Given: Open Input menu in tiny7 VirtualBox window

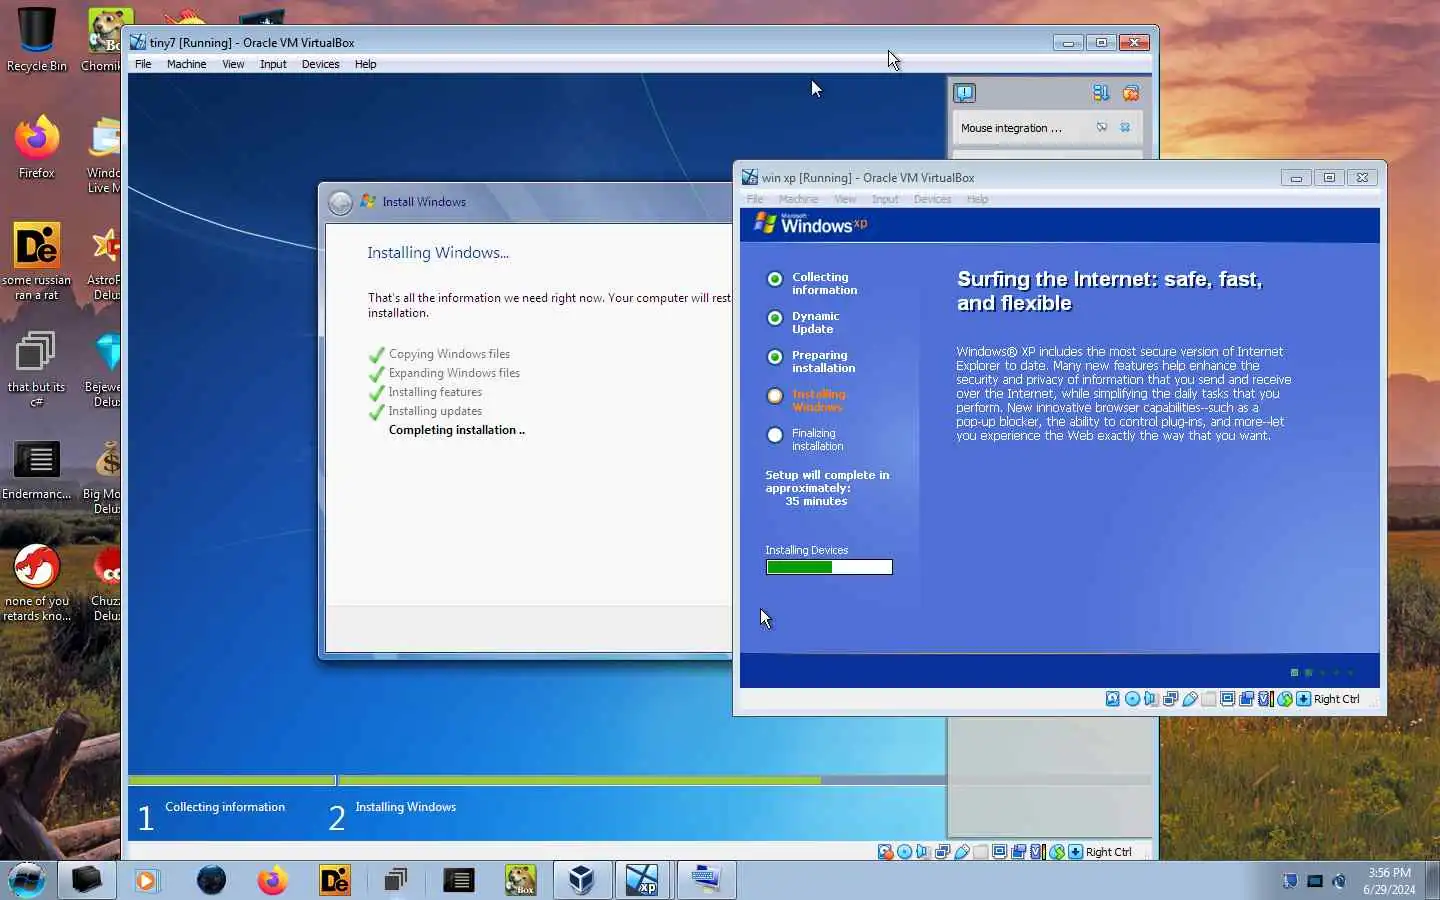Looking at the screenshot, I should (273, 64).
